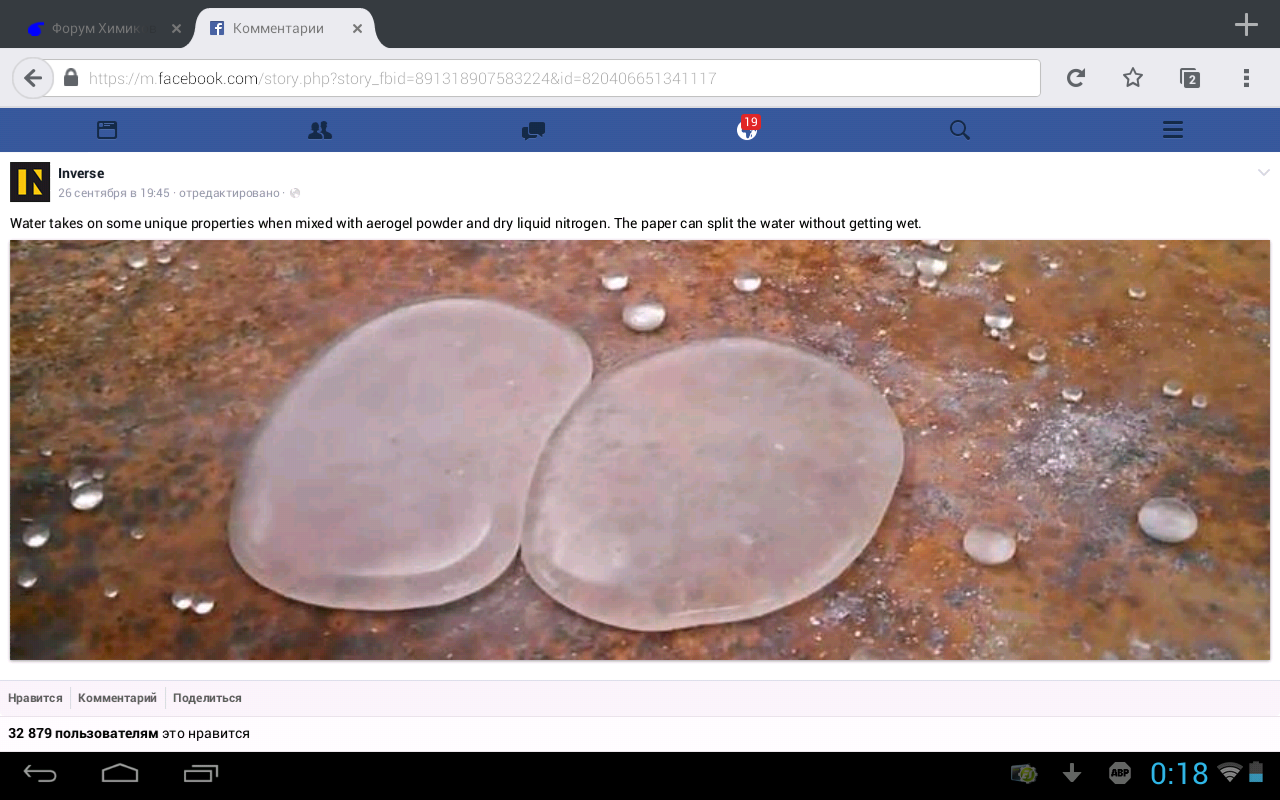Screen dimensions: 1280x800
Task: Click the Комментарий link
Action: 117,698
